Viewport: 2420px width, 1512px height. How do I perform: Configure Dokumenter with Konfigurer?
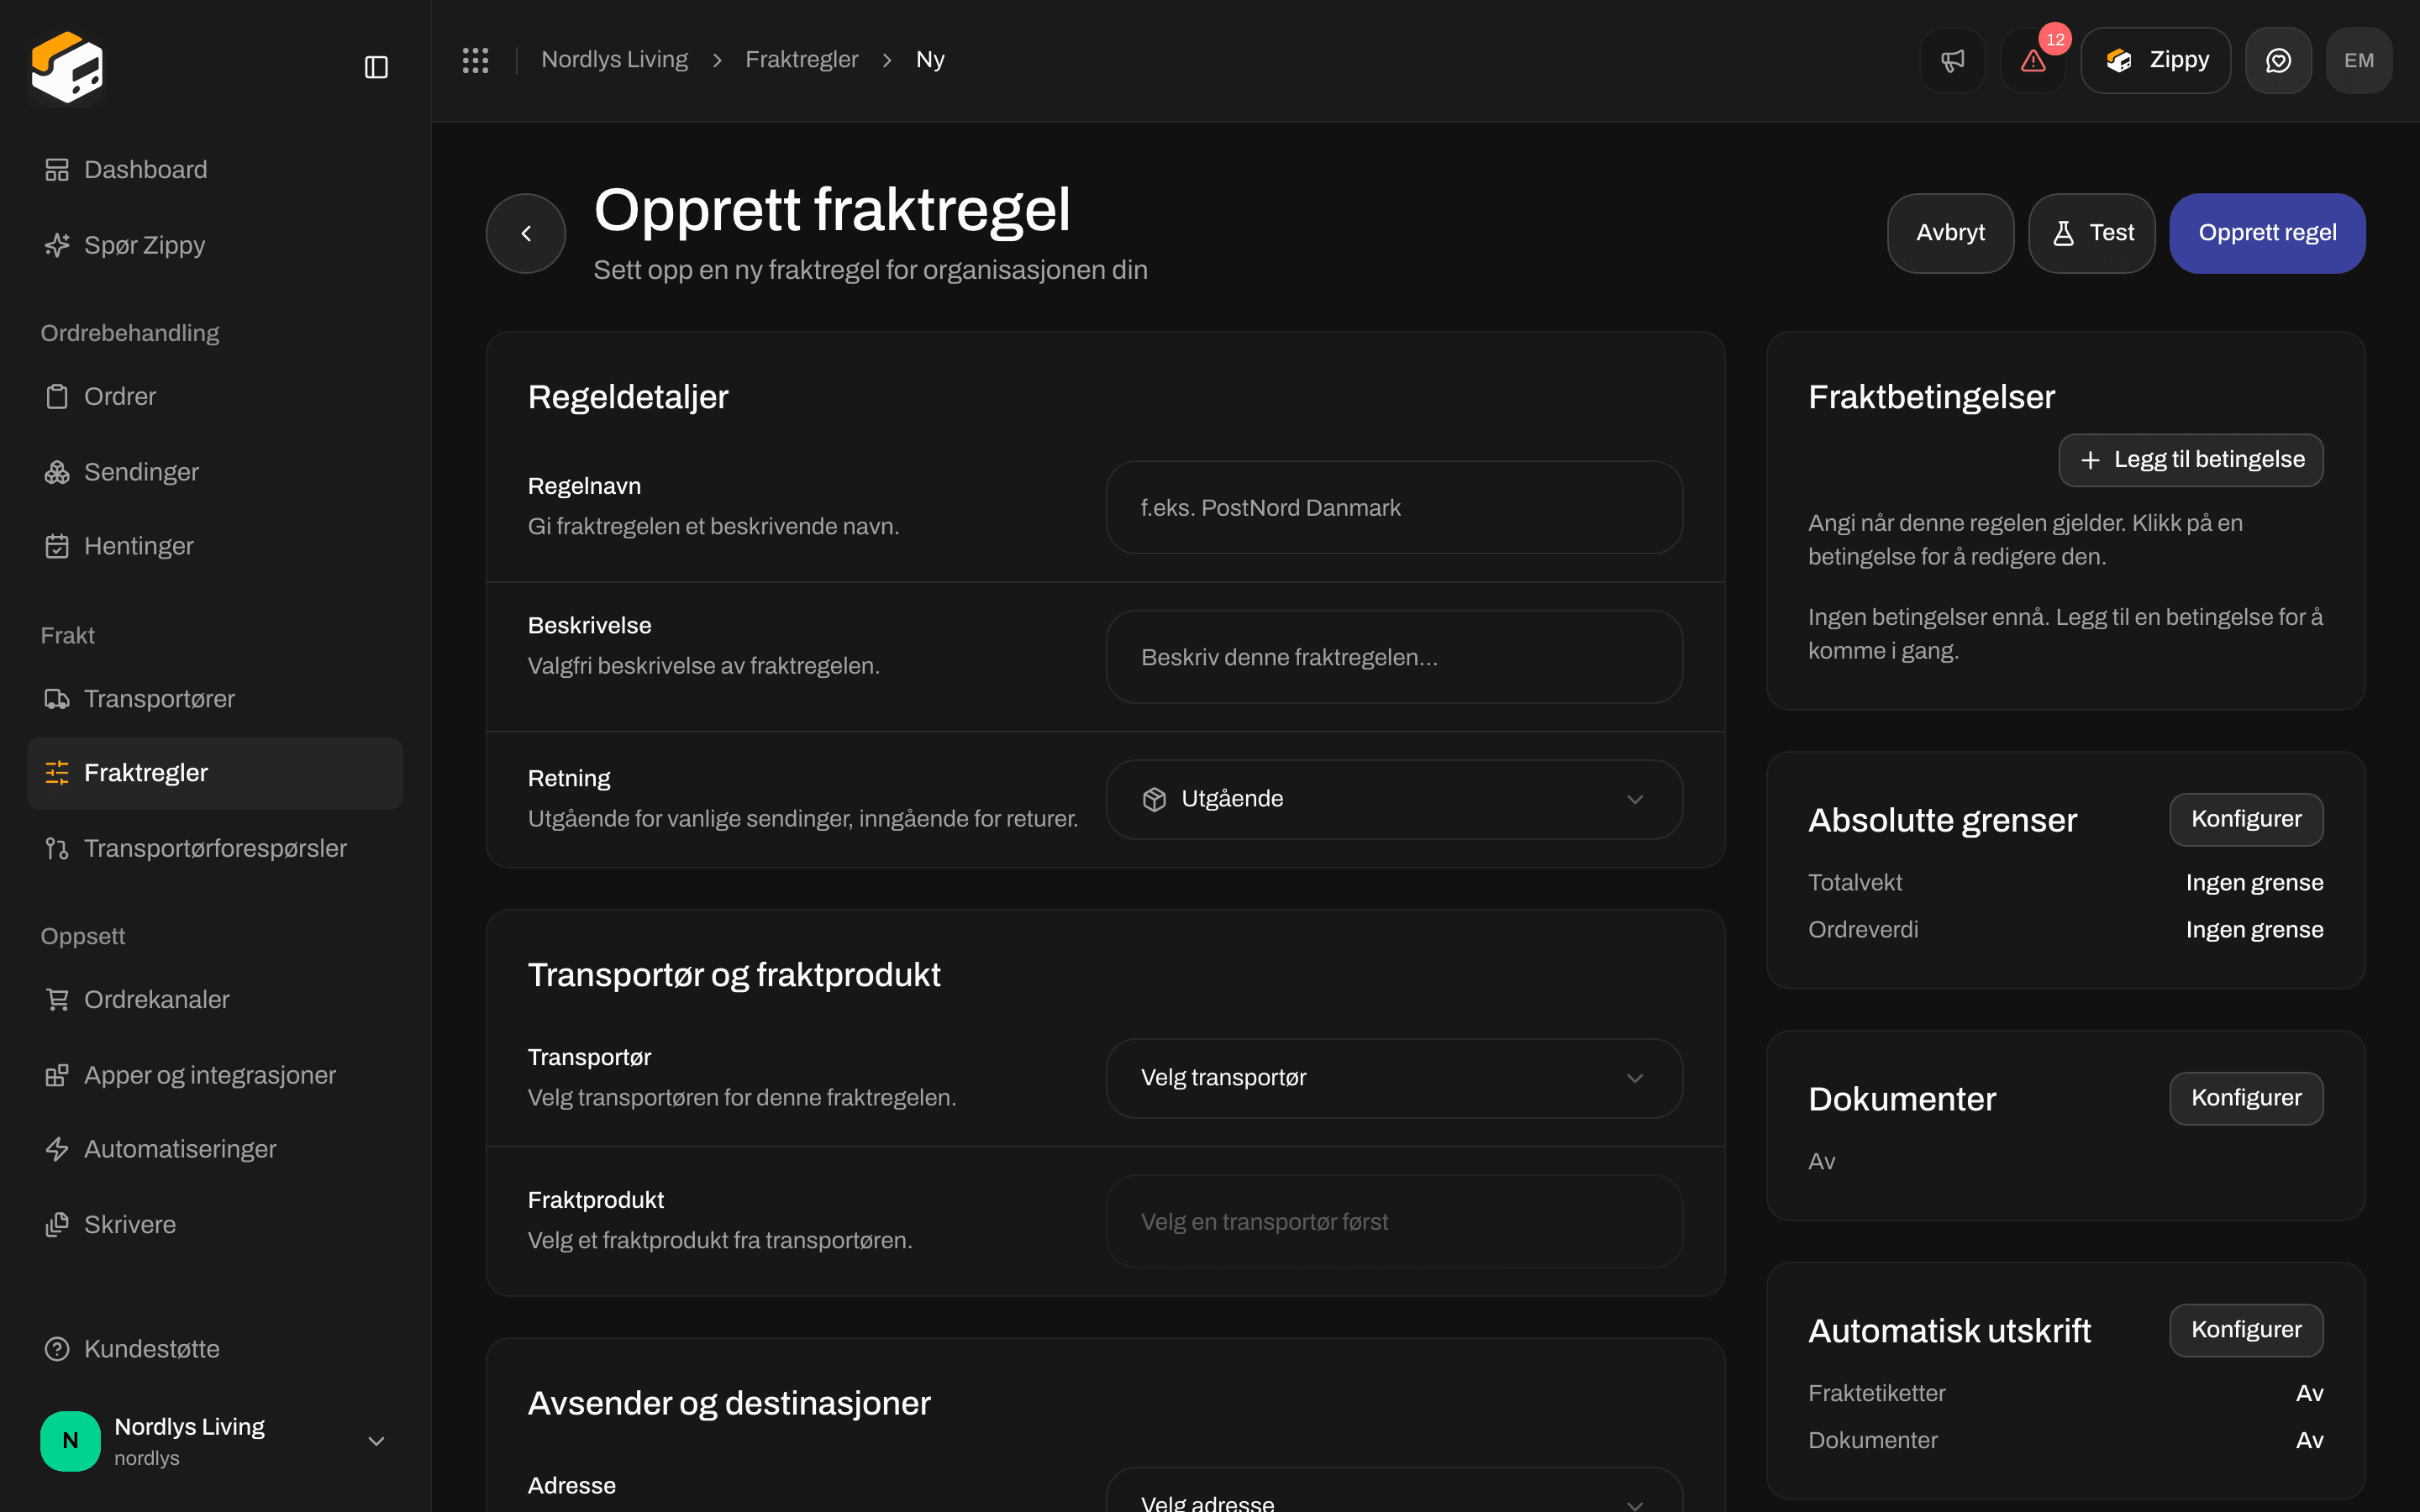(2246, 1098)
